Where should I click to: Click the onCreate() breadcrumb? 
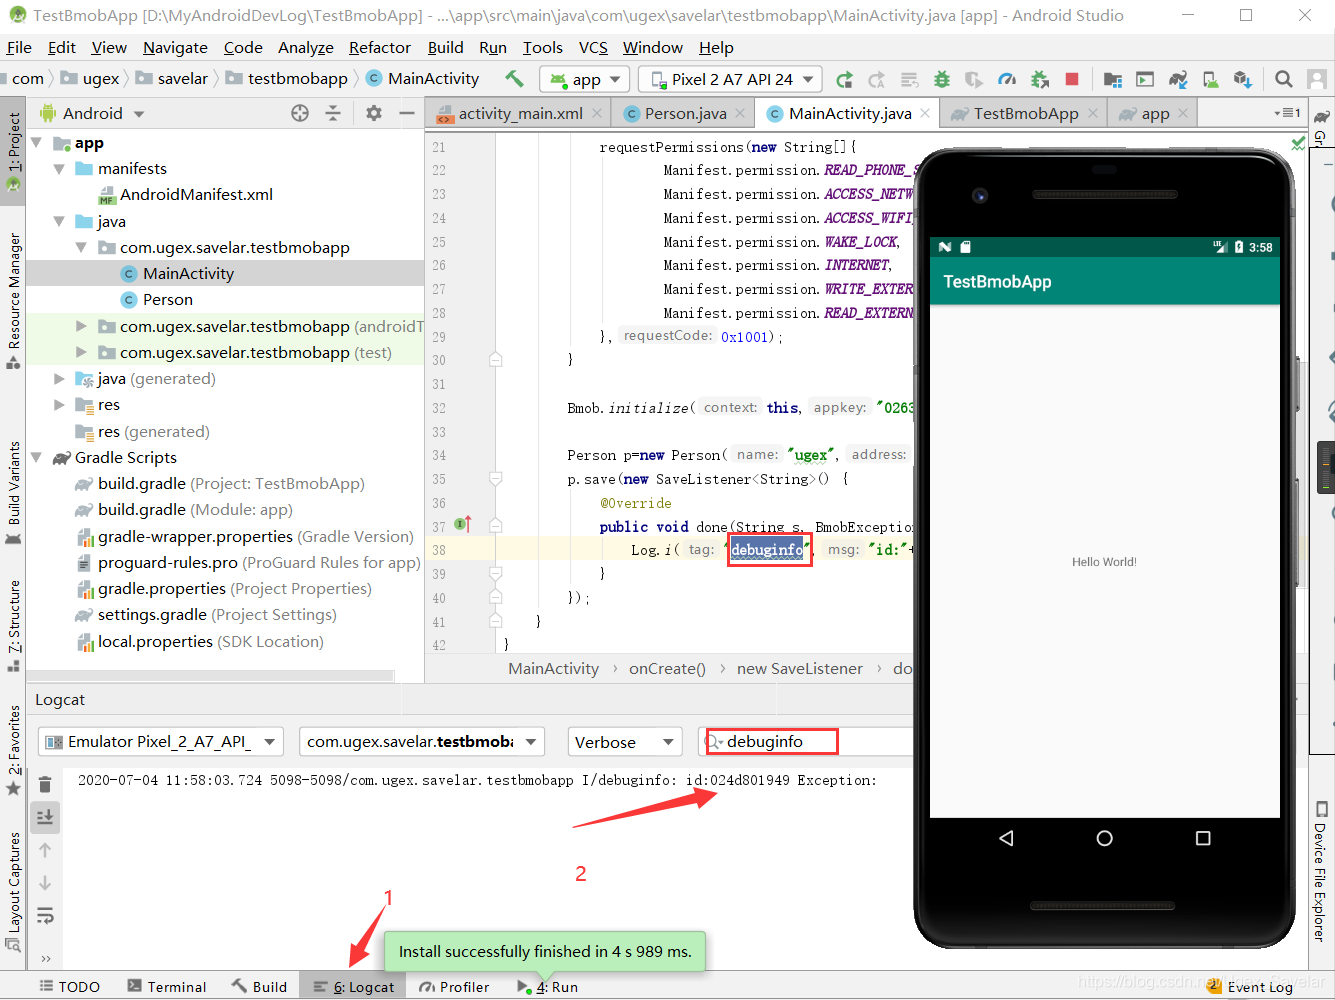tap(667, 668)
